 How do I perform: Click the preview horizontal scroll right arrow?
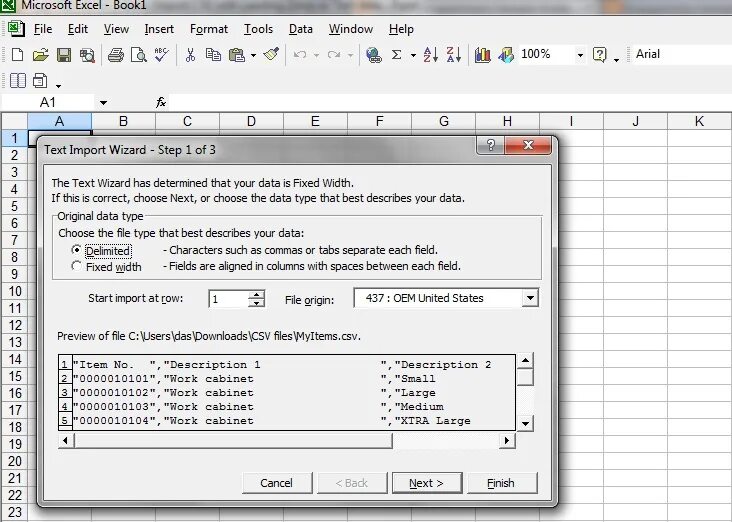[x=507, y=440]
